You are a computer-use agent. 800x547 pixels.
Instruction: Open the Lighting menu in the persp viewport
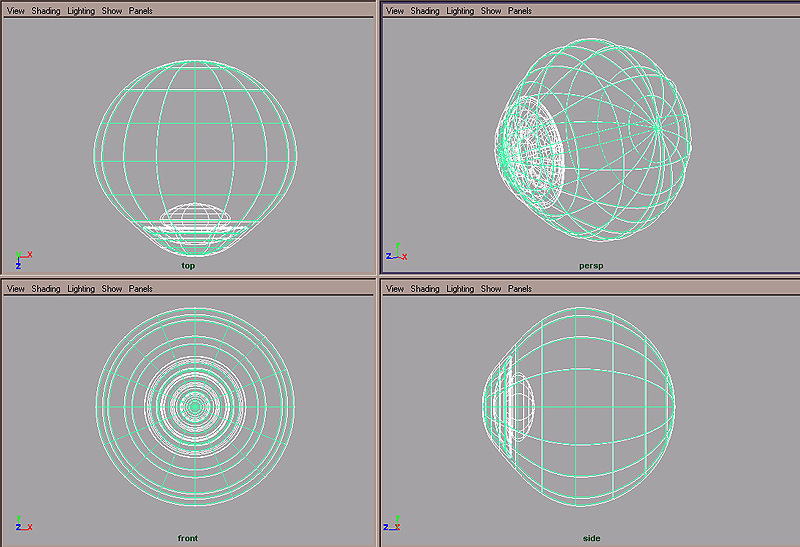(460, 11)
